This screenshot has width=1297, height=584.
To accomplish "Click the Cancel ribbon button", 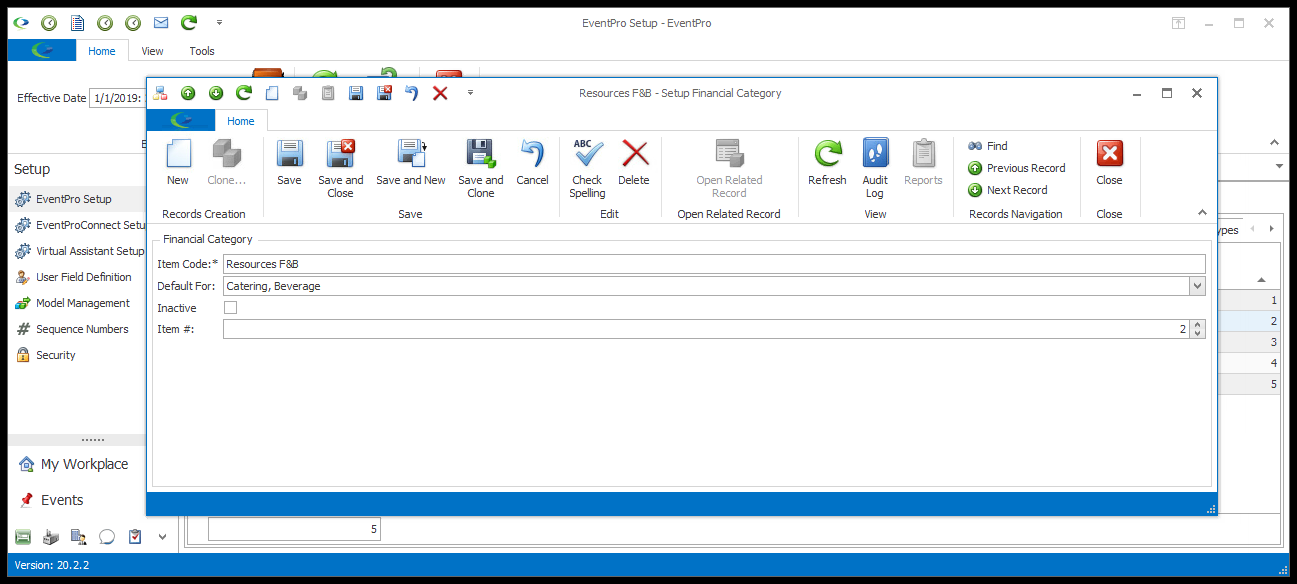I will [x=532, y=163].
